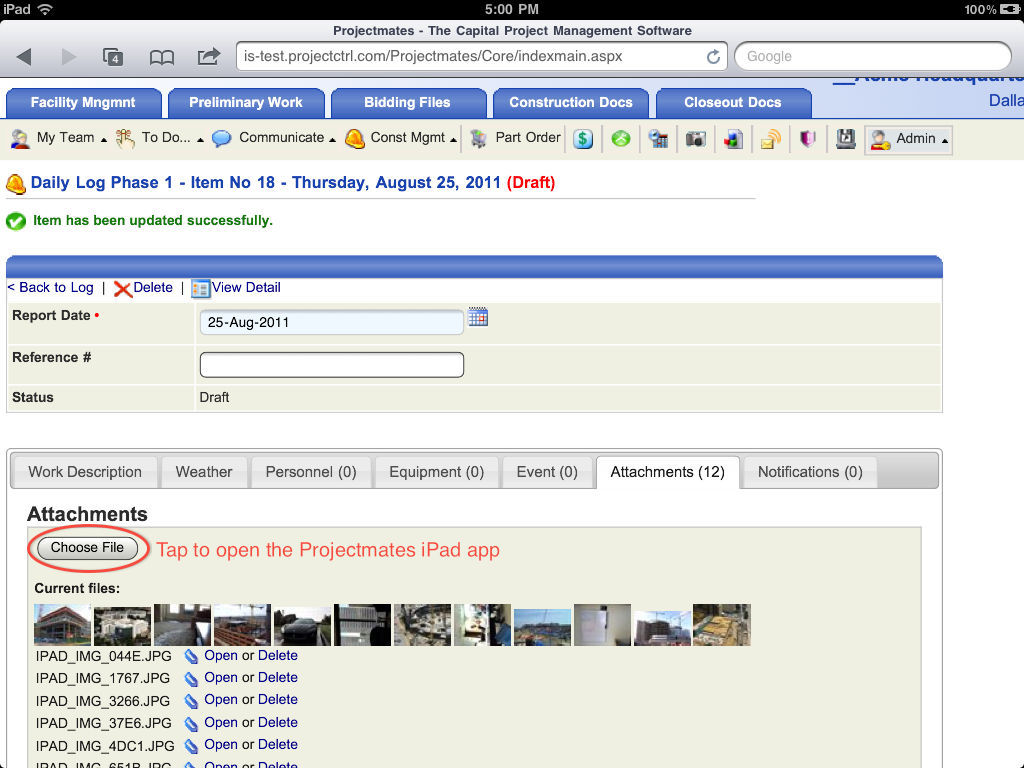
Task: Click the floppy disk shortcut icon
Action: [x=846, y=138]
